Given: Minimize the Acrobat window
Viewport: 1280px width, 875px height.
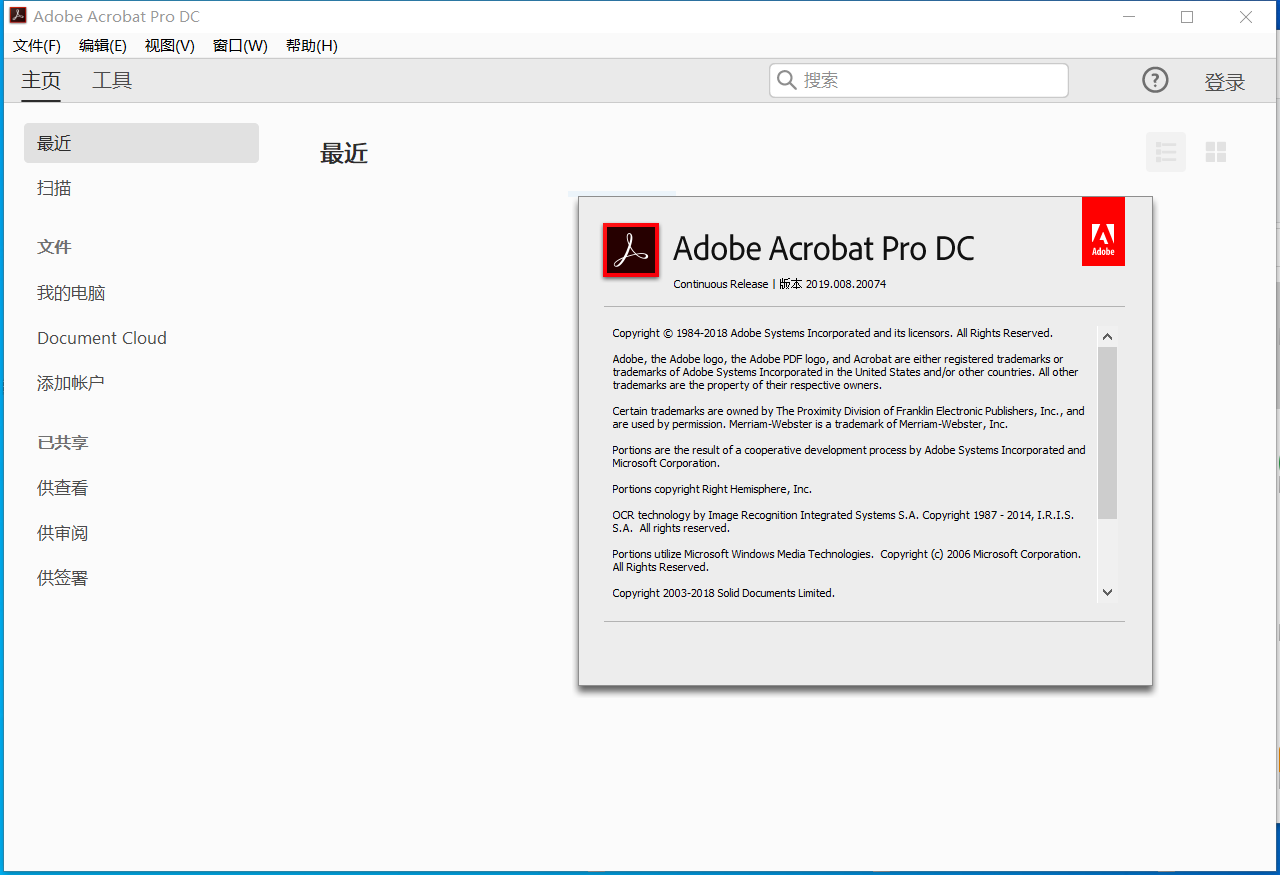Looking at the screenshot, I should 1128,17.
